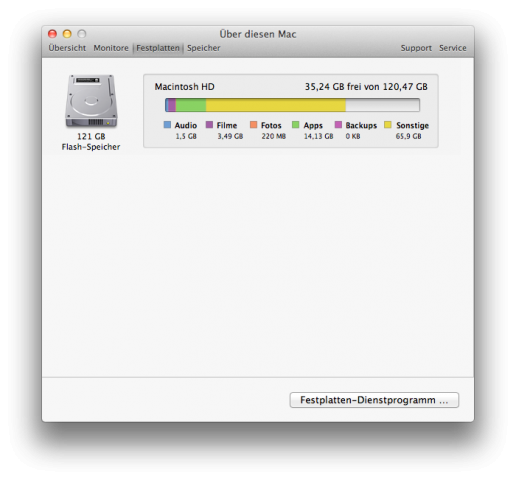Click the purple Filme legend swatch
The image size is (516, 480).
[209, 125]
